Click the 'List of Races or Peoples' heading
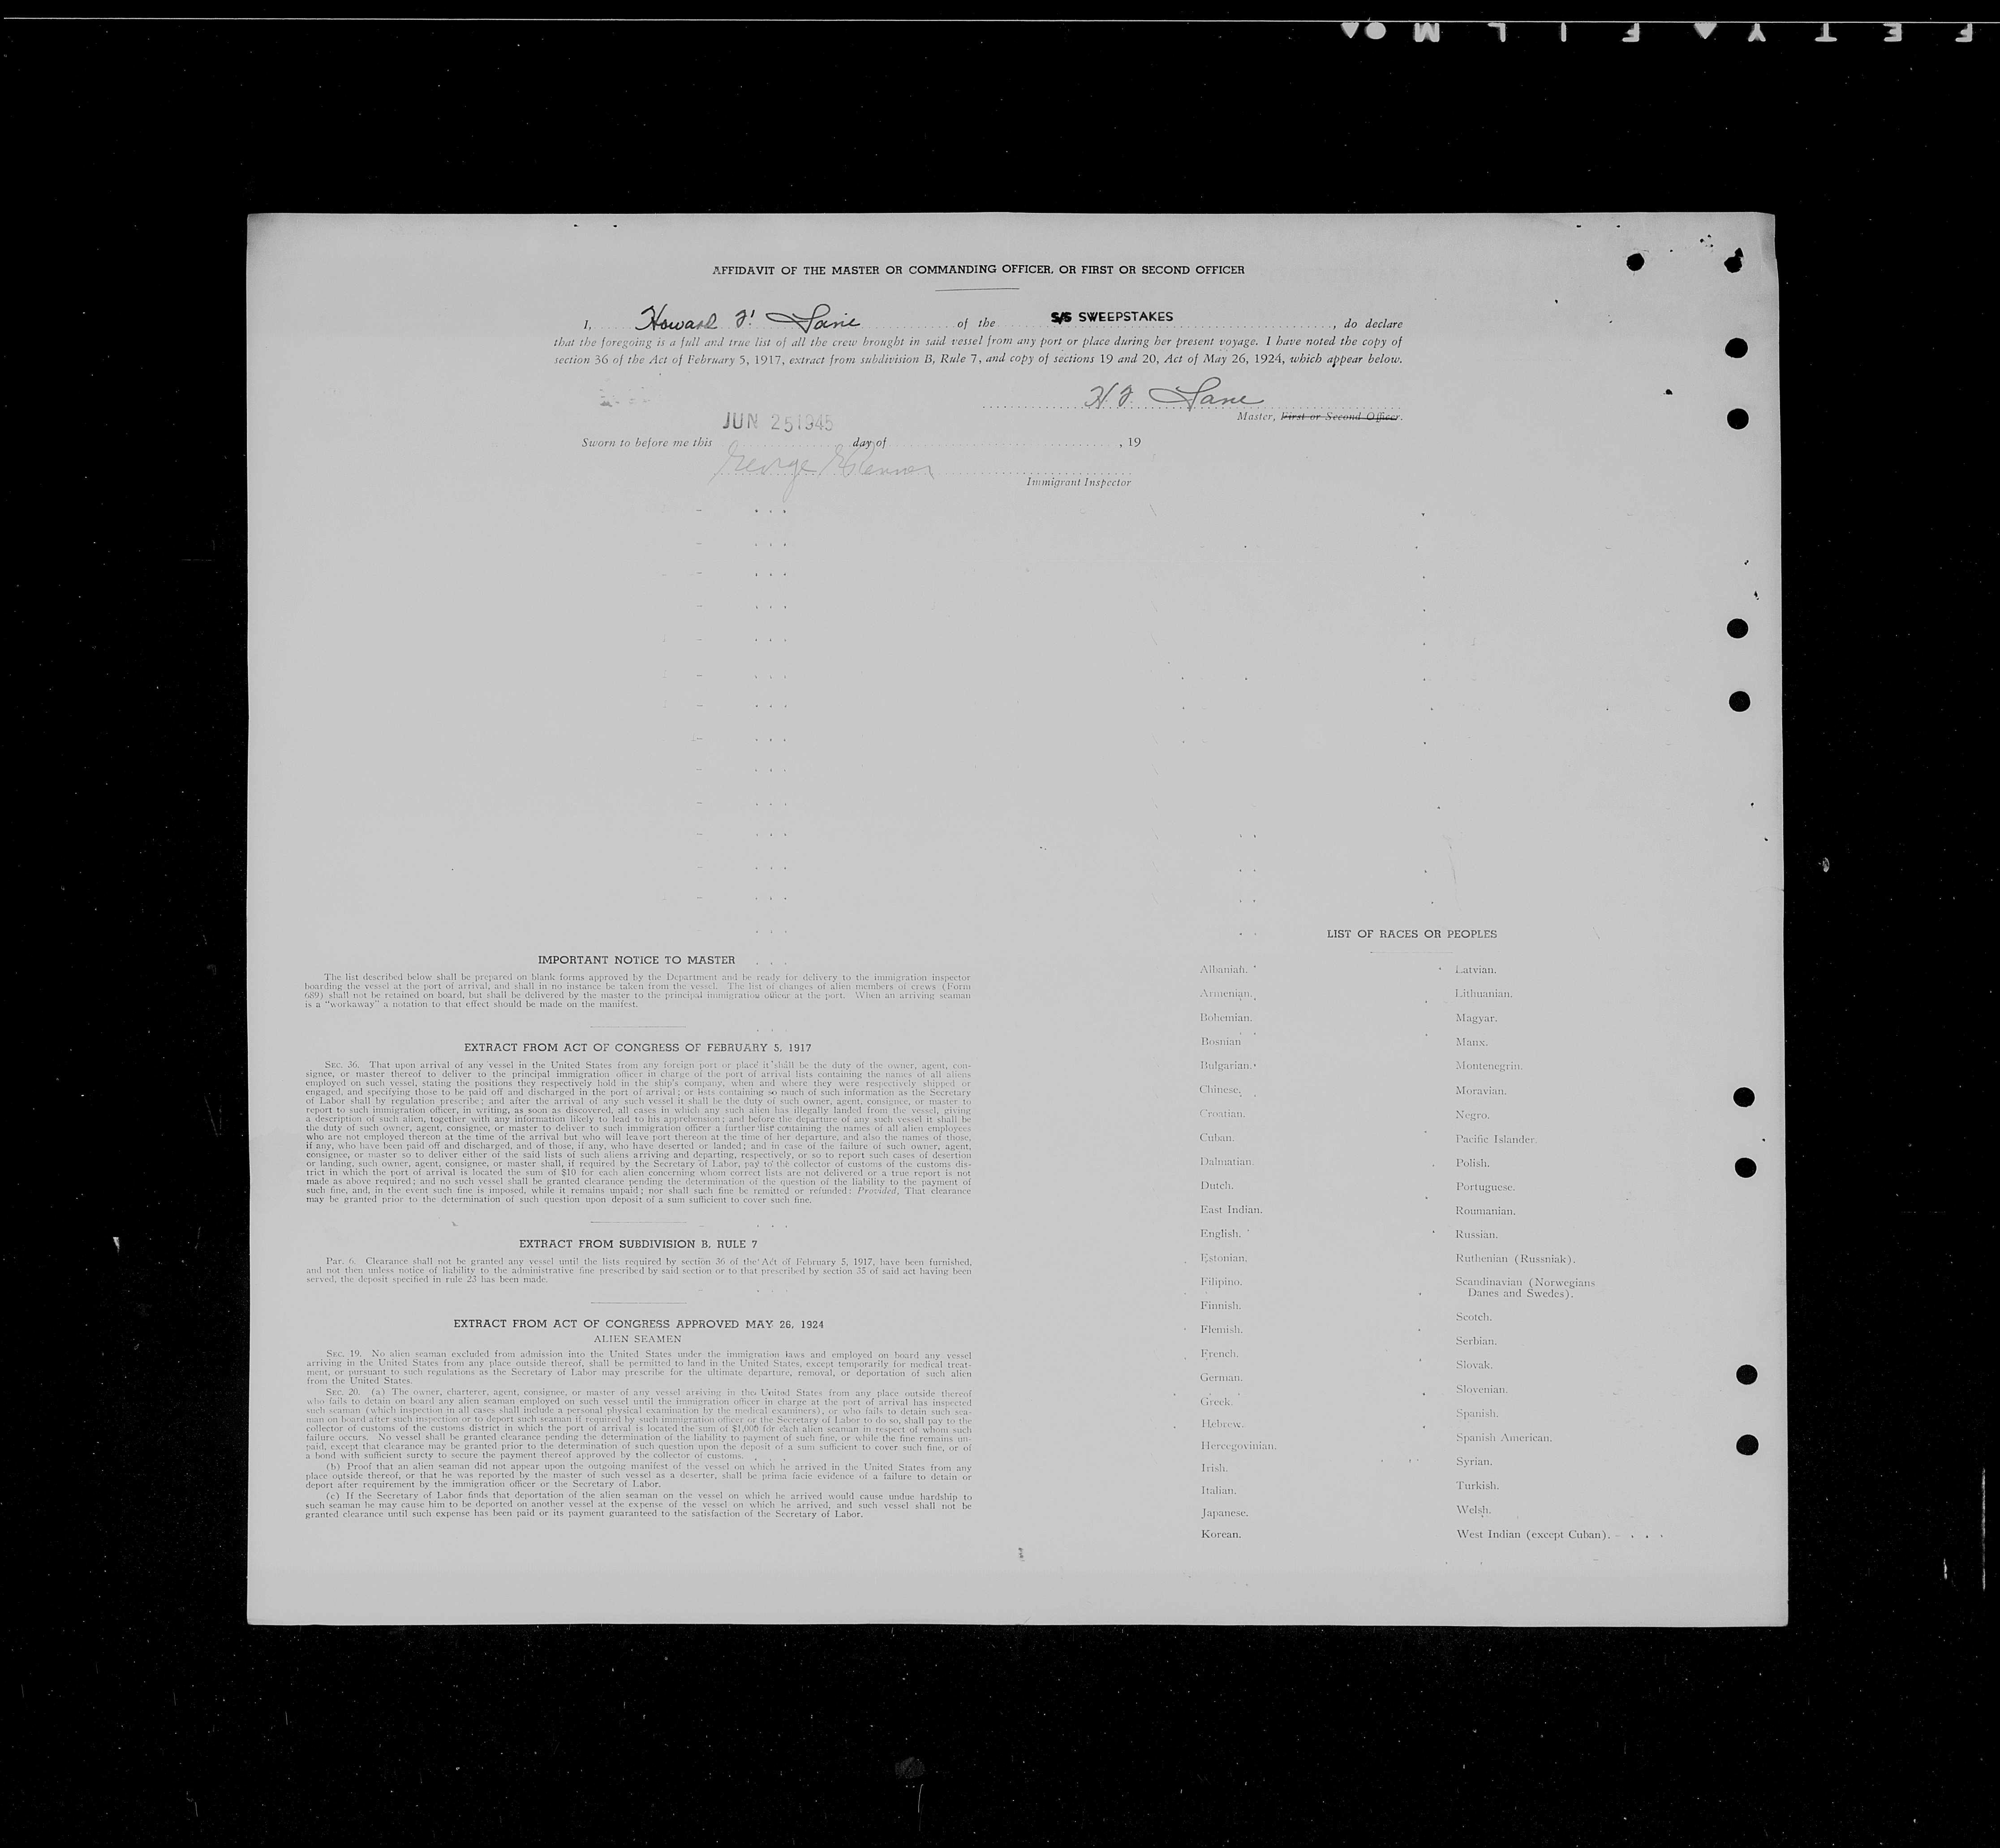 (1411, 934)
